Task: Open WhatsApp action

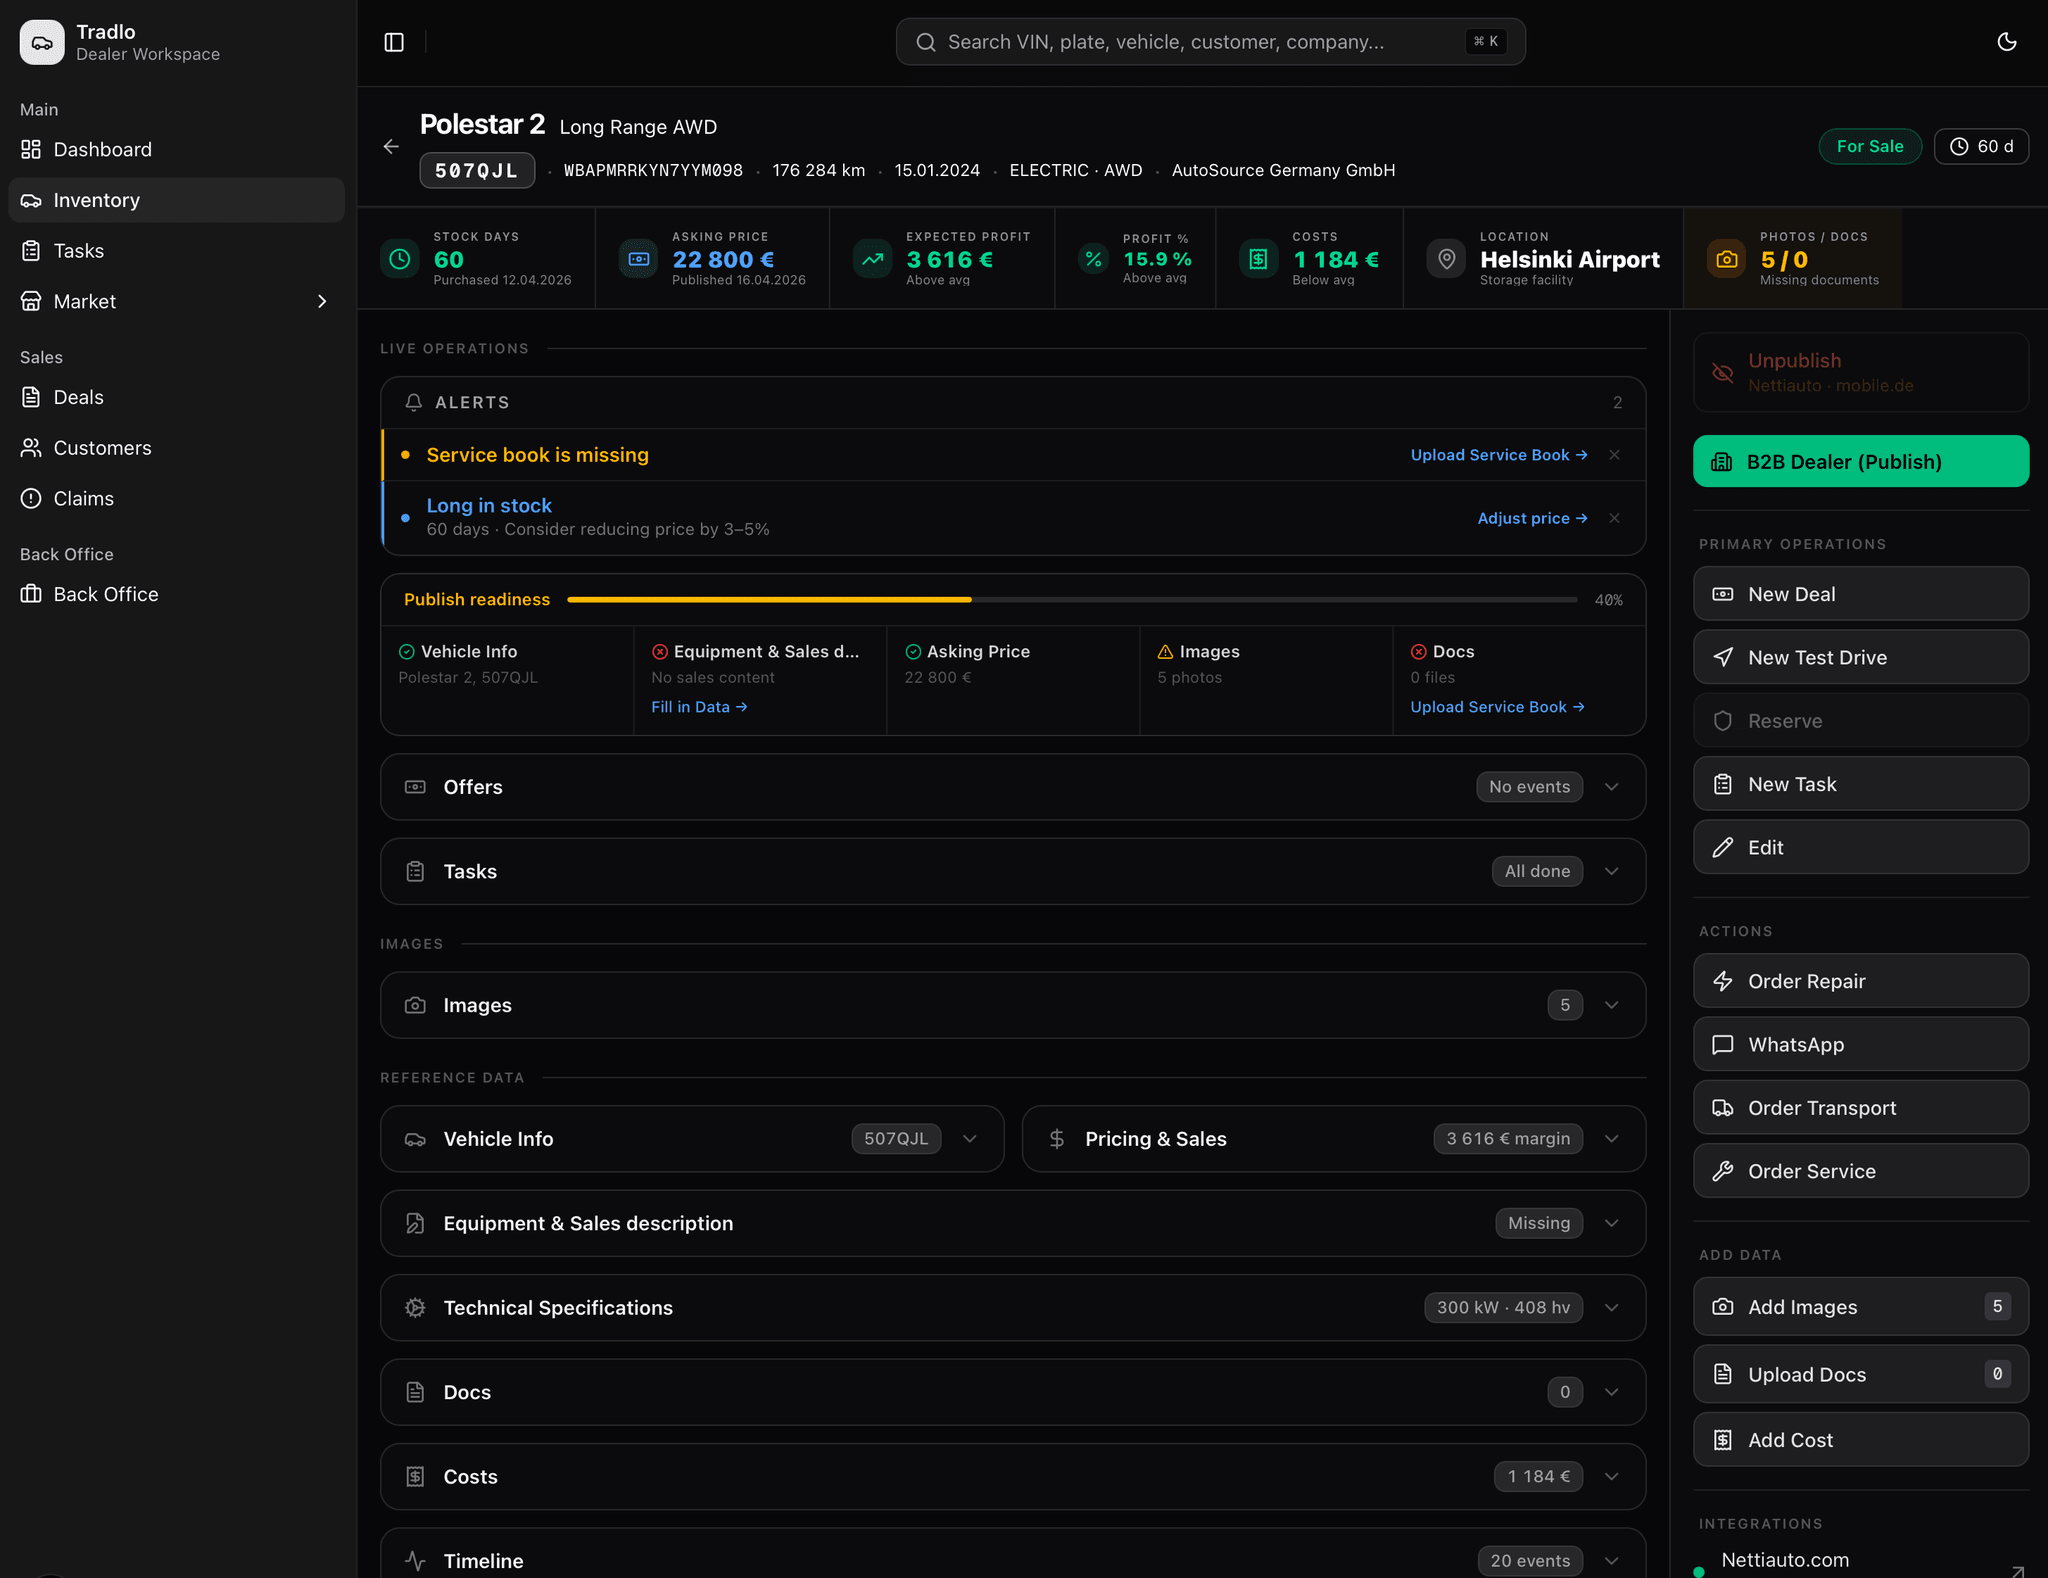Action: (x=1861, y=1044)
